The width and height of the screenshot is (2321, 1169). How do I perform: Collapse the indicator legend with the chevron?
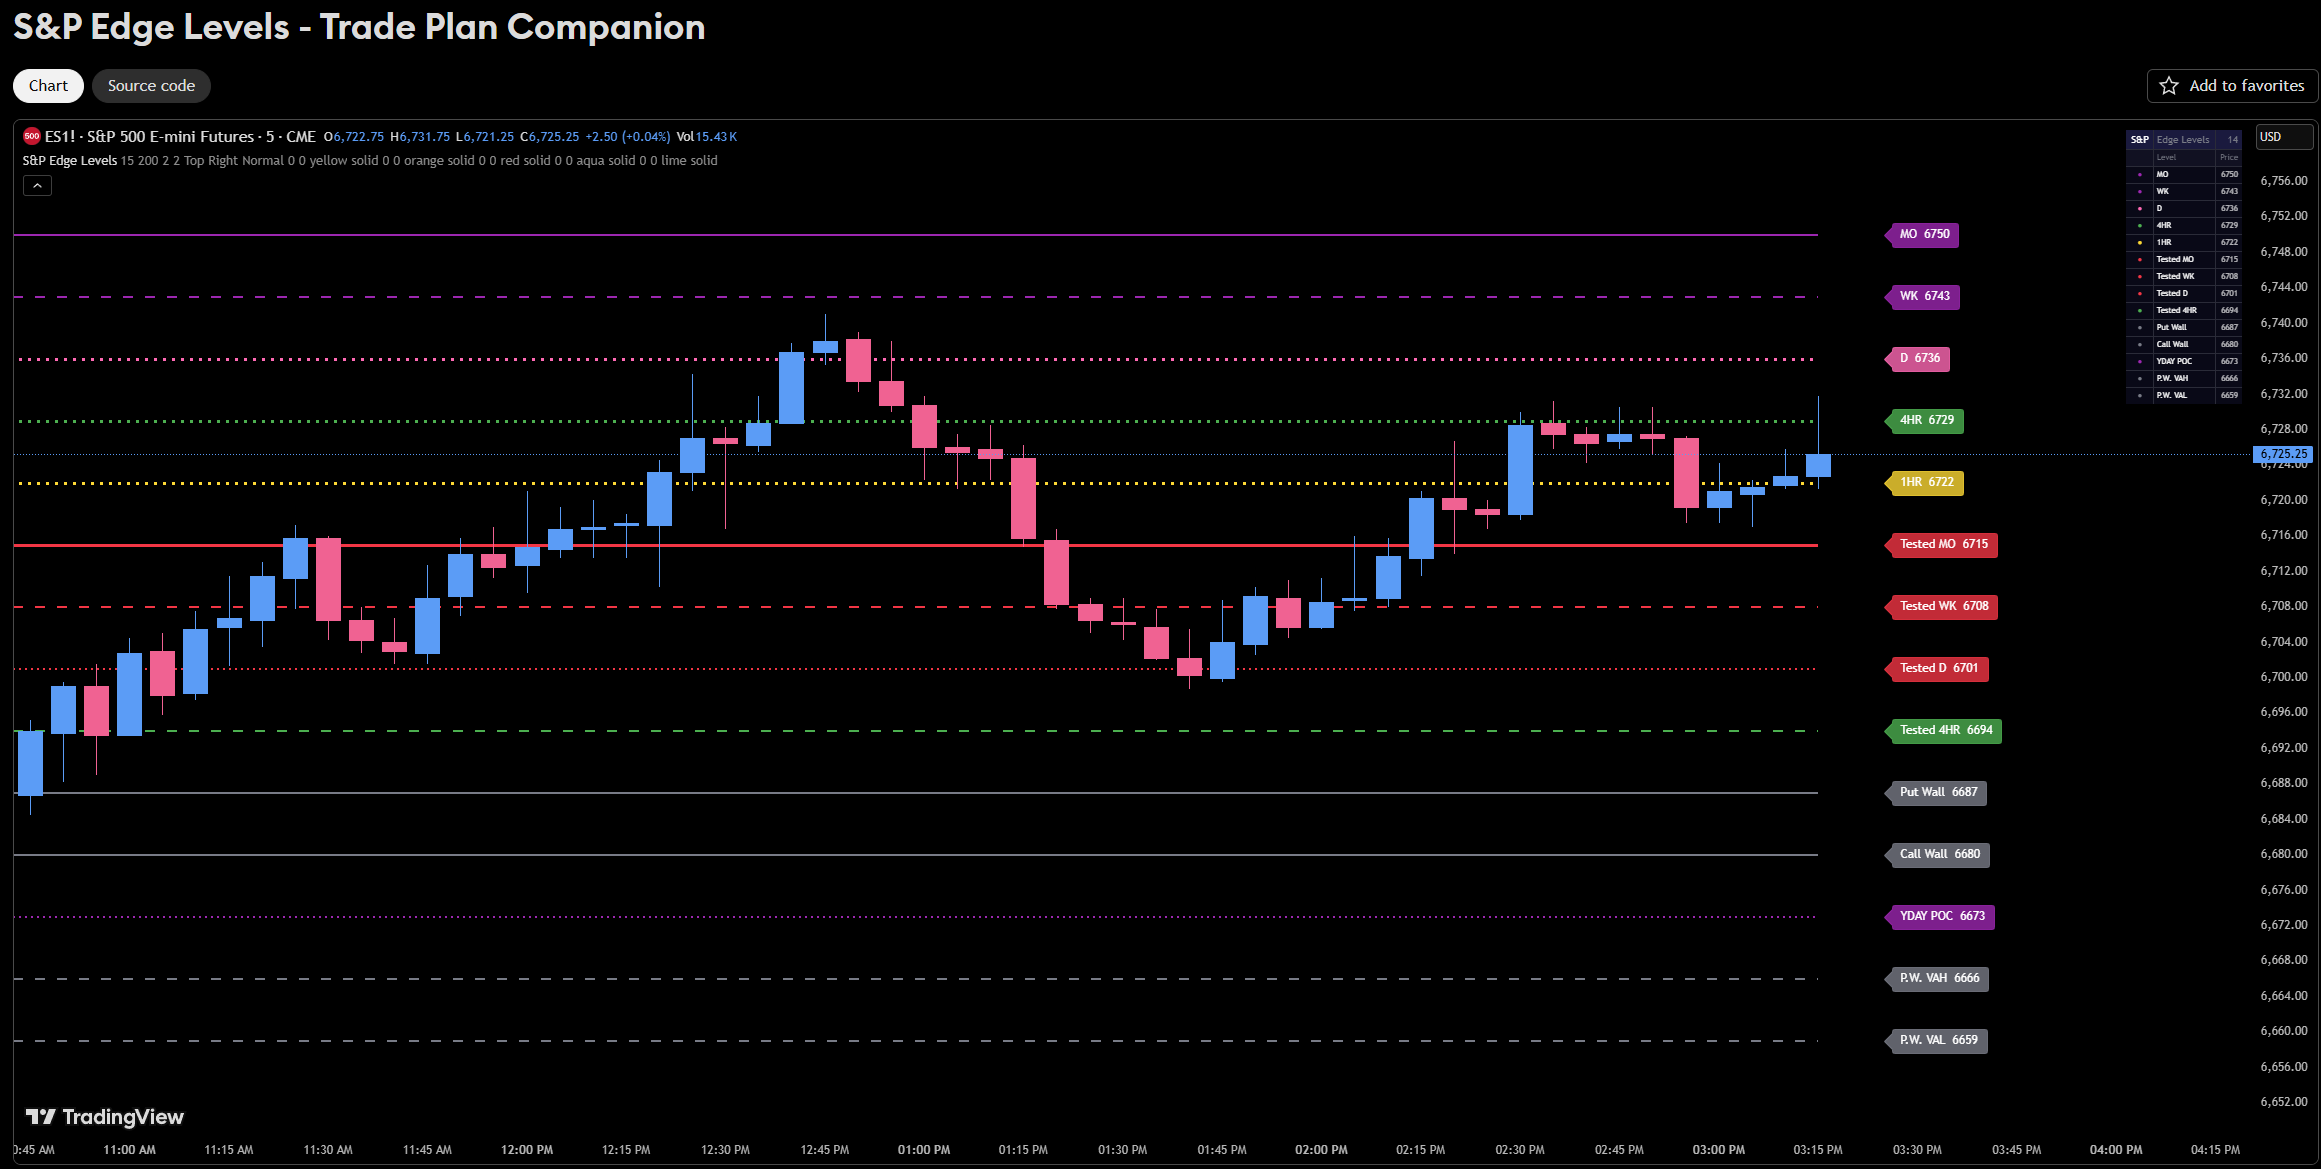coord(37,186)
